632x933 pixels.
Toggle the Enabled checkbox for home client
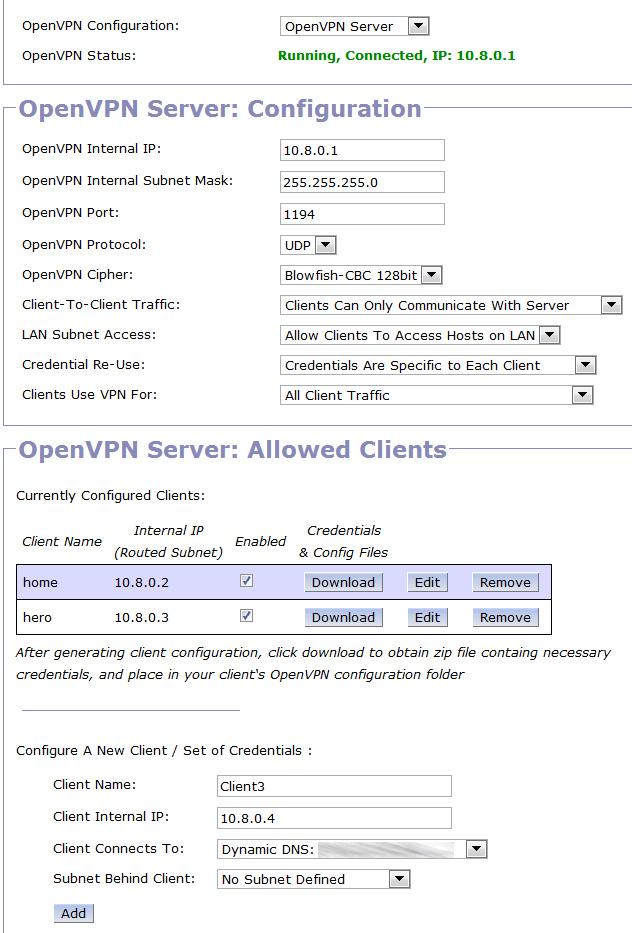[246, 581]
